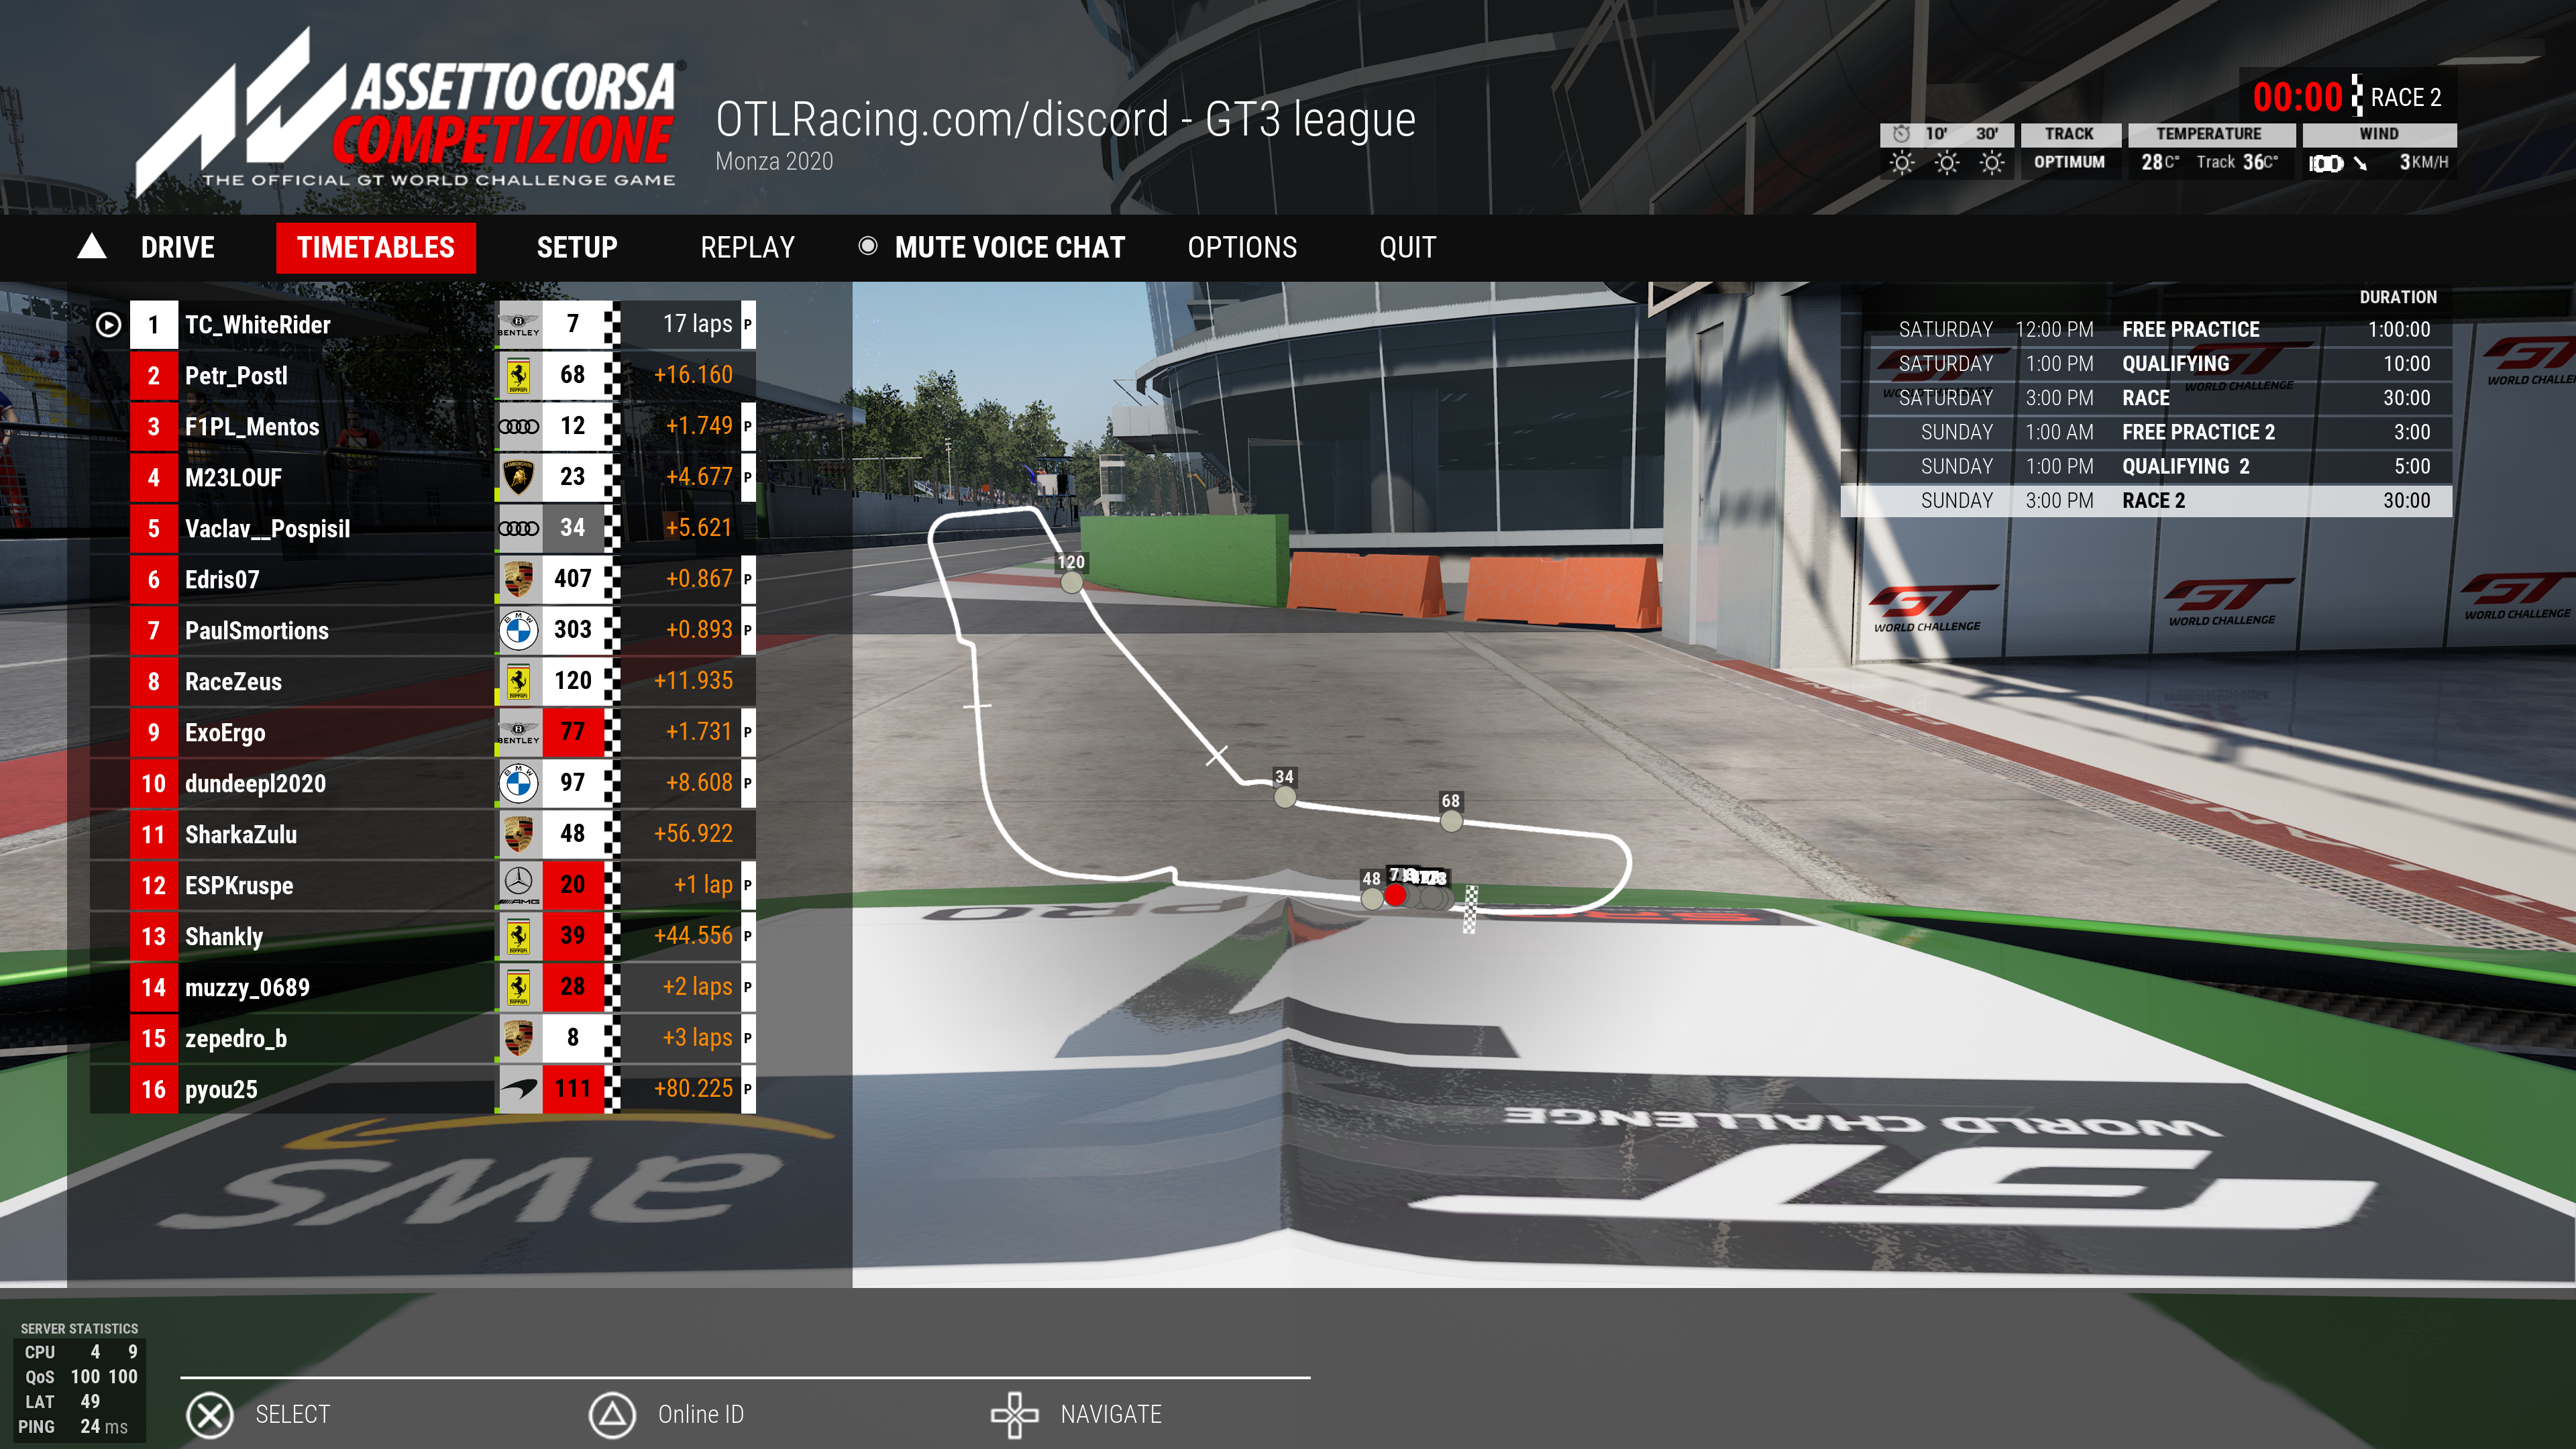Click the triangle Online ID button icon
Screen dimensions: 2576x1449
pyautogui.click(x=612, y=1415)
